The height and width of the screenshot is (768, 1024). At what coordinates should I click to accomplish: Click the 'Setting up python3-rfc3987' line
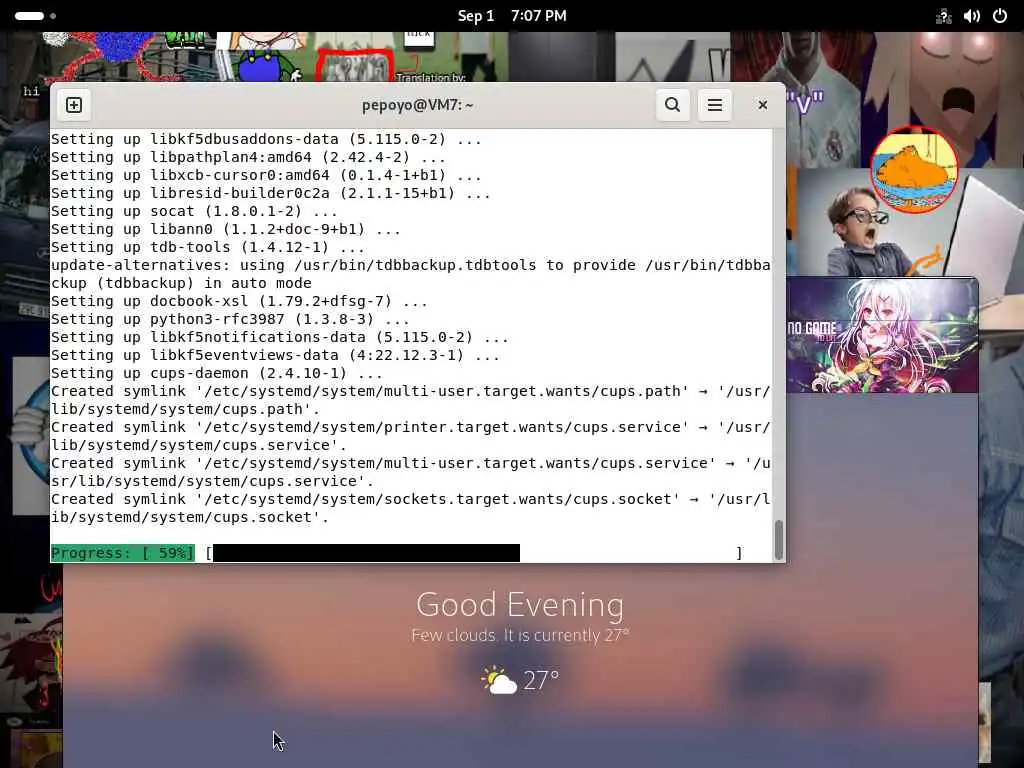pyautogui.click(x=230, y=319)
